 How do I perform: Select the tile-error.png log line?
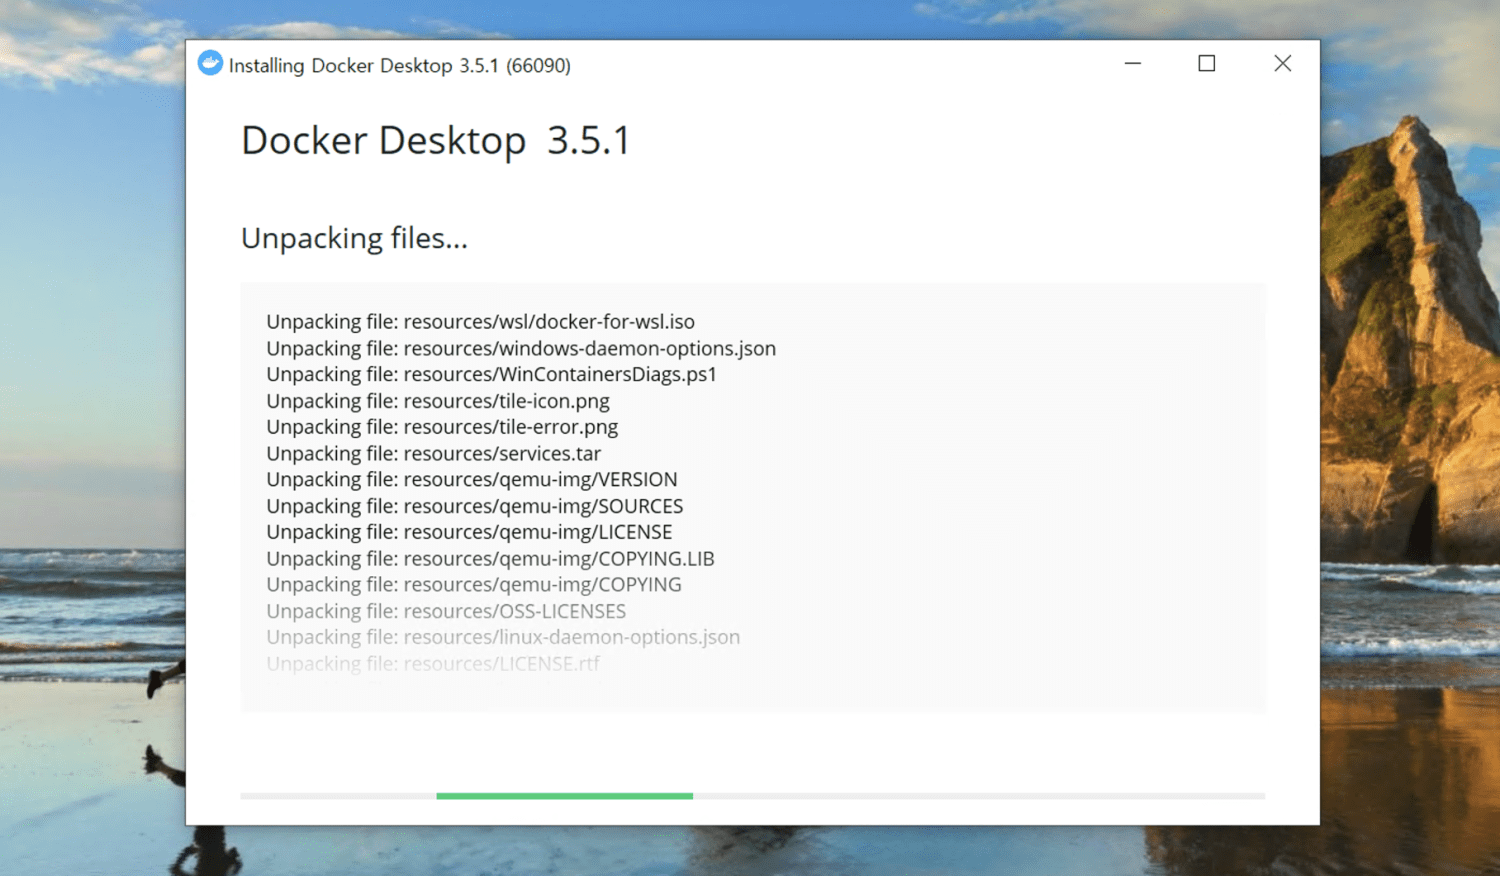point(442,427)
